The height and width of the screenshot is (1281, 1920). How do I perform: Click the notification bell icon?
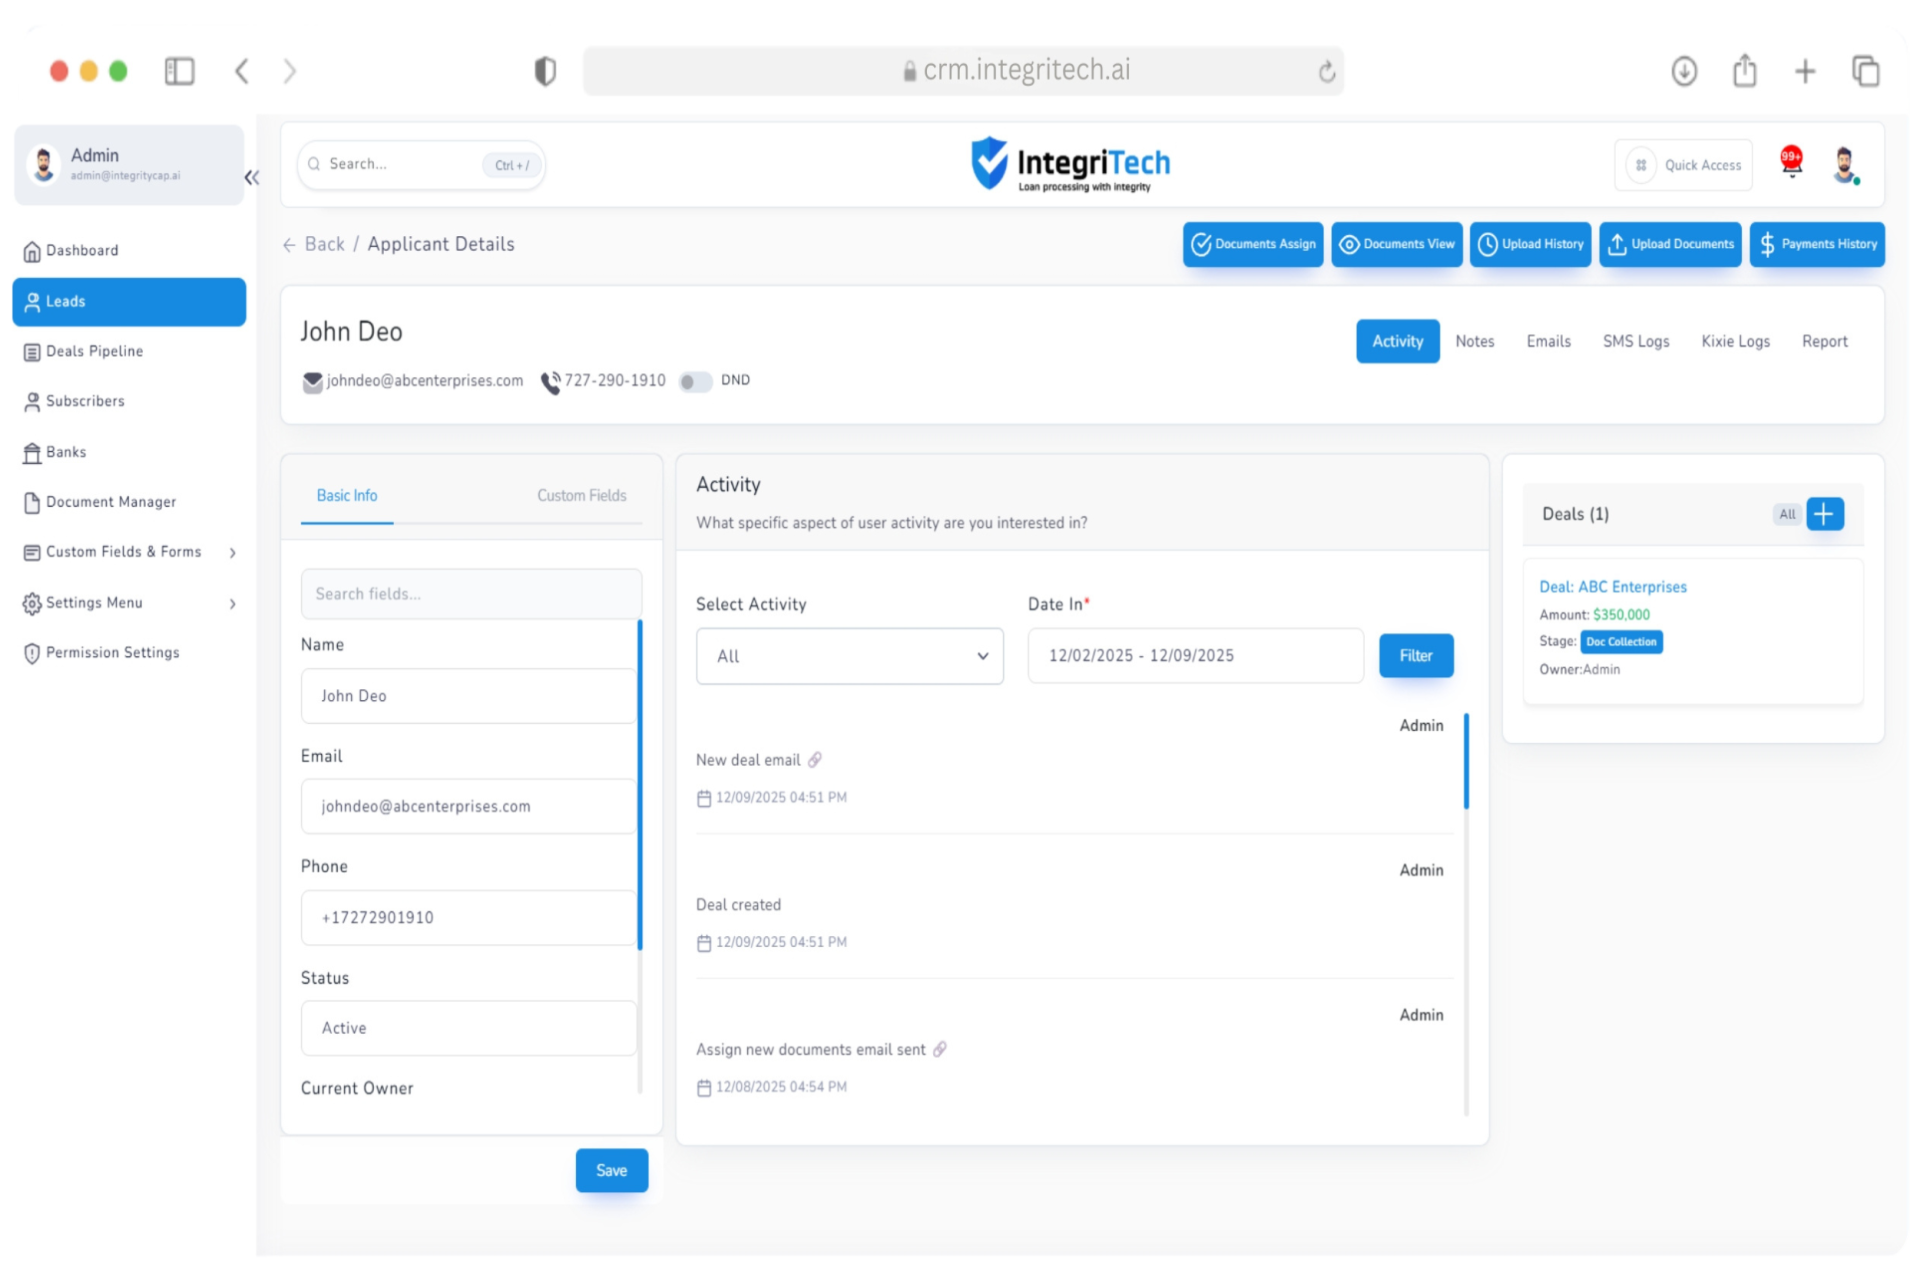coord(1790,163)
